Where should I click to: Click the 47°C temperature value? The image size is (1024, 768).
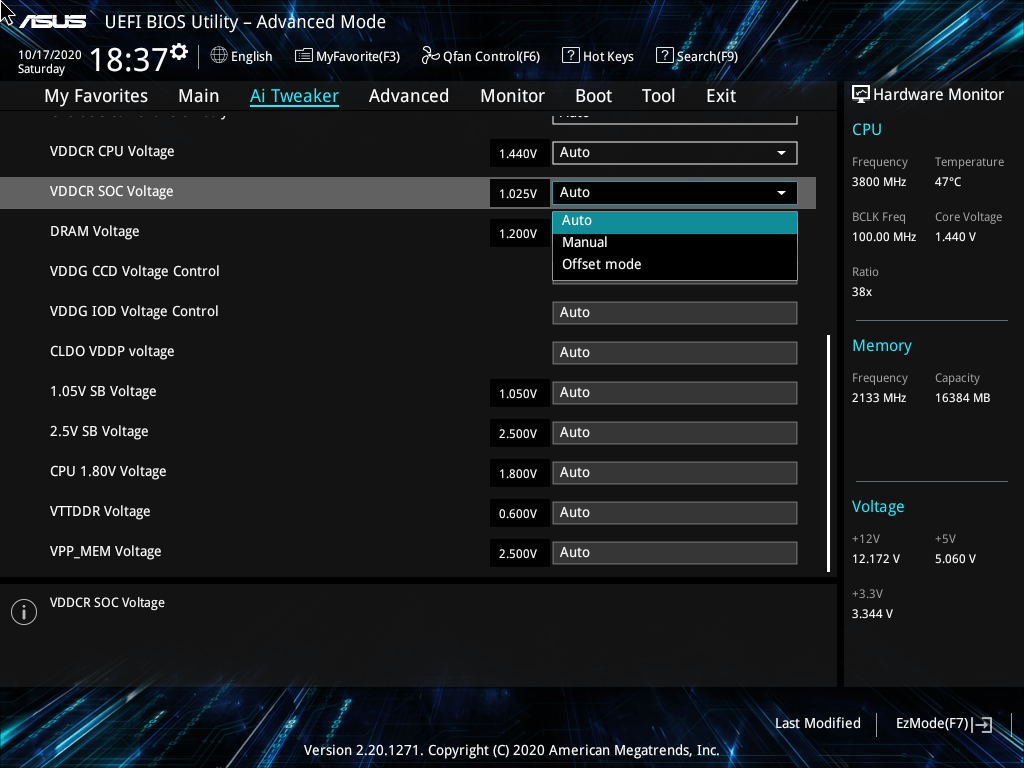pos(948,182)
